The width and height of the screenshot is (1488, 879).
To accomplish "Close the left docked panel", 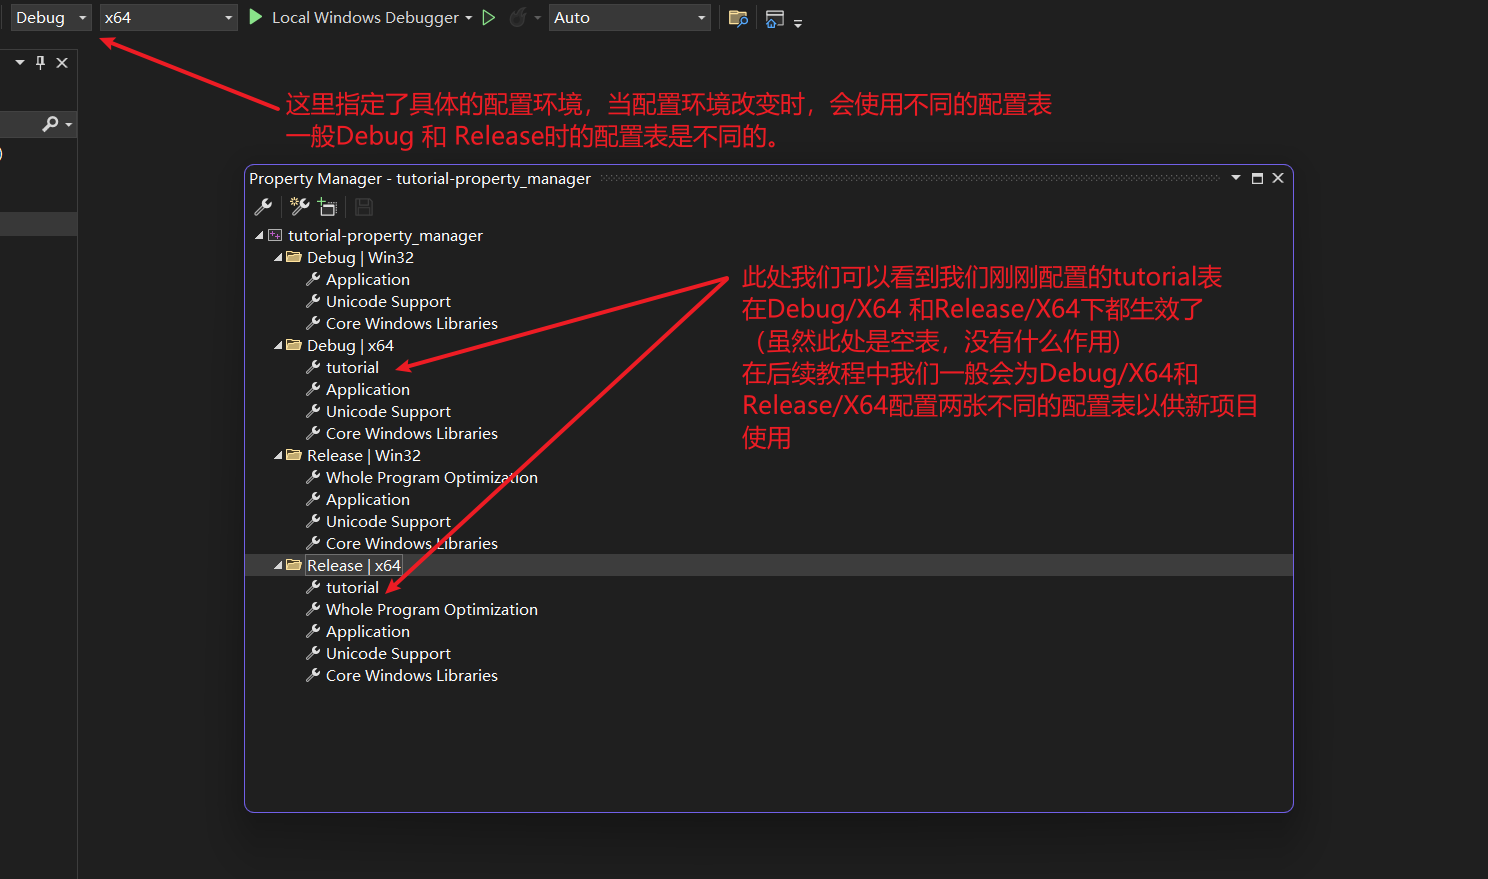I will pos(62,62).
